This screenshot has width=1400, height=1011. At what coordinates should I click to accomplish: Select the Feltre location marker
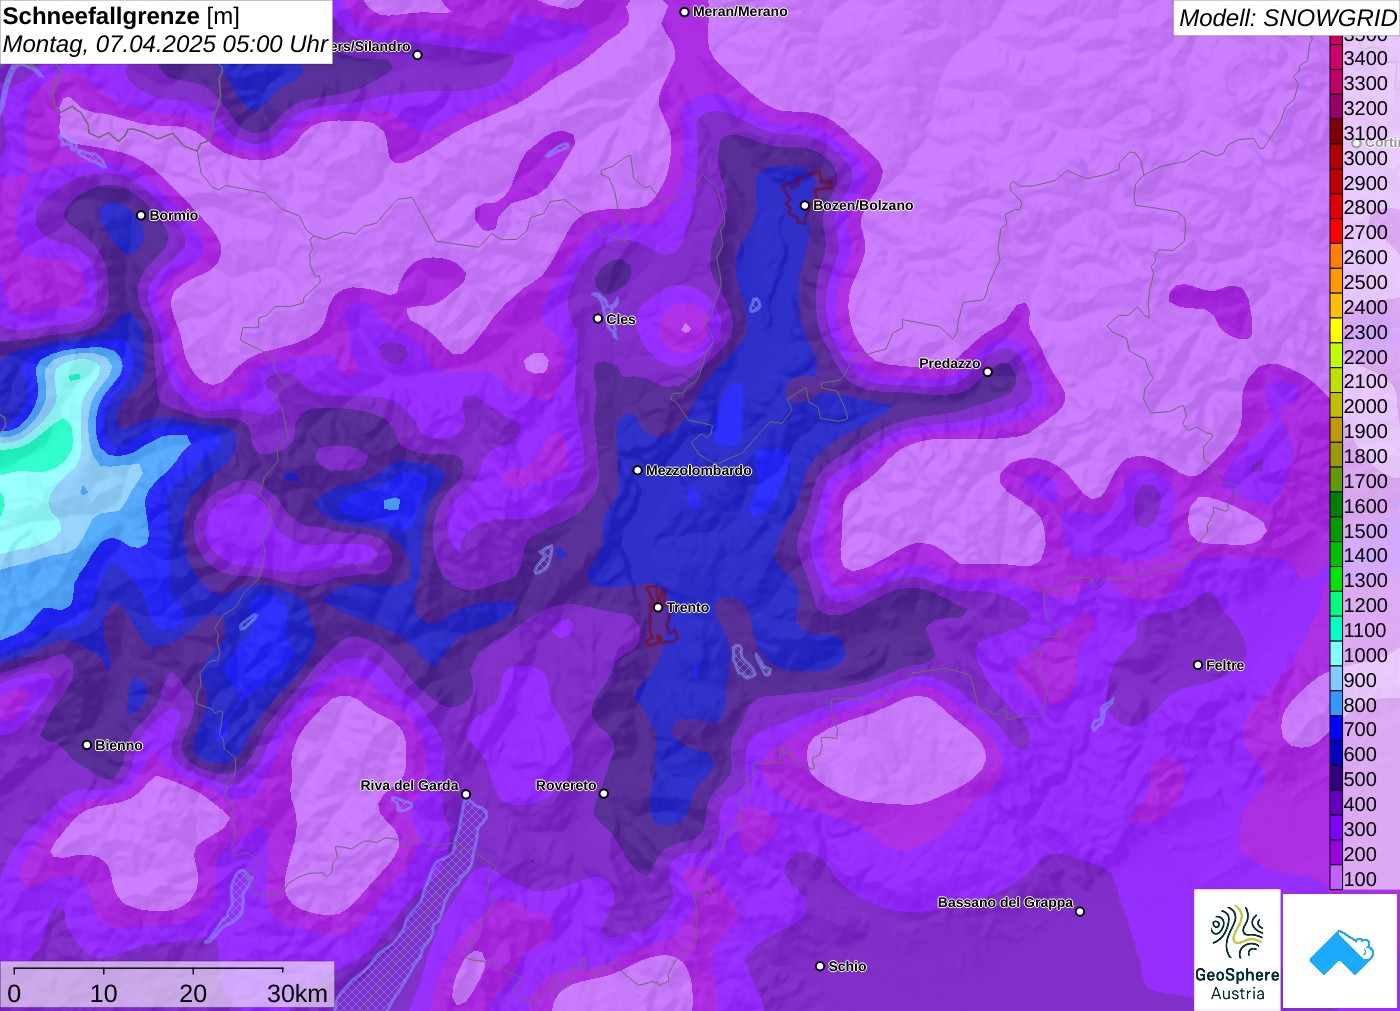(x=1198, y=665)
